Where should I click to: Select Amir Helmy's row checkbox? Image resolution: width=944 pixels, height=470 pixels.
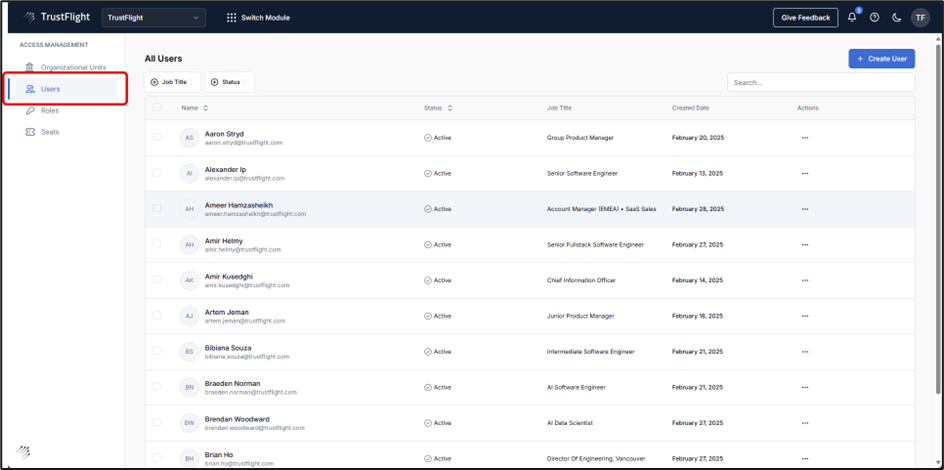coord(157,244)
